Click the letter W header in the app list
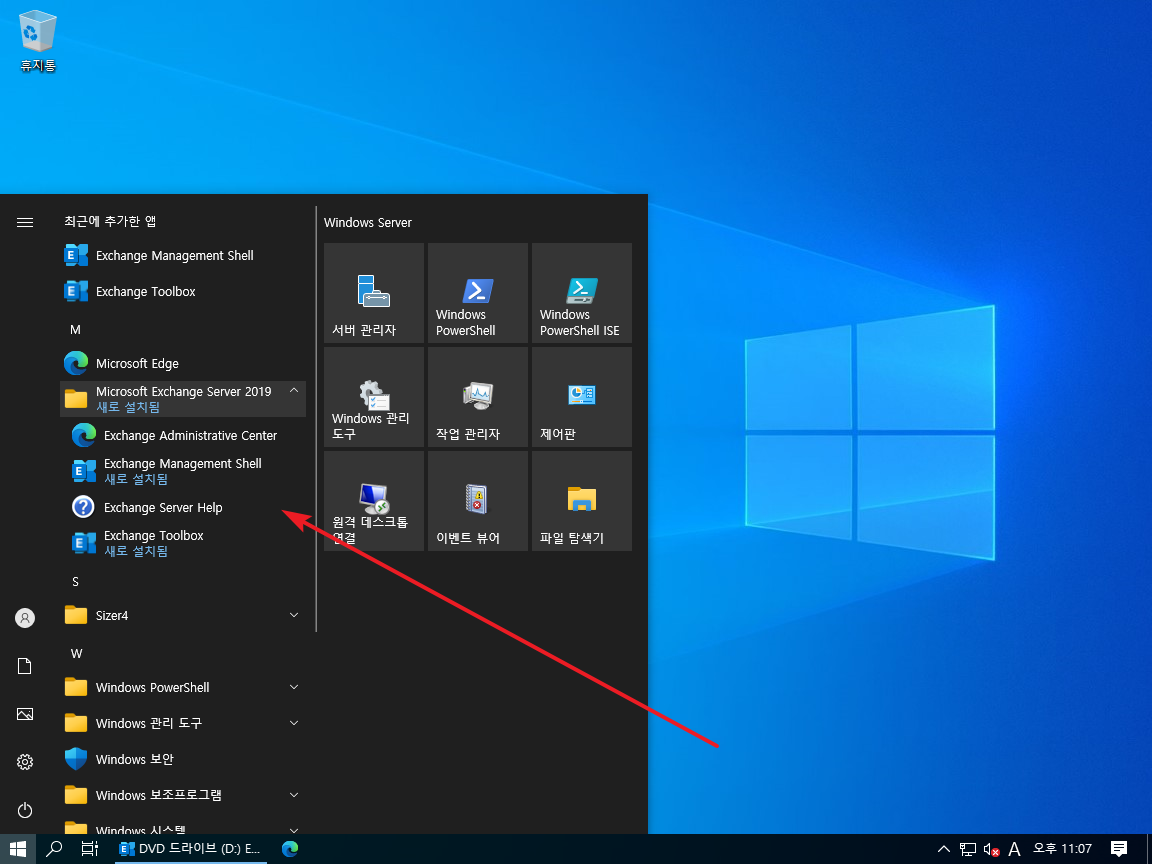1152x864 pixels. pyautogui.click(x=76, y=653)
